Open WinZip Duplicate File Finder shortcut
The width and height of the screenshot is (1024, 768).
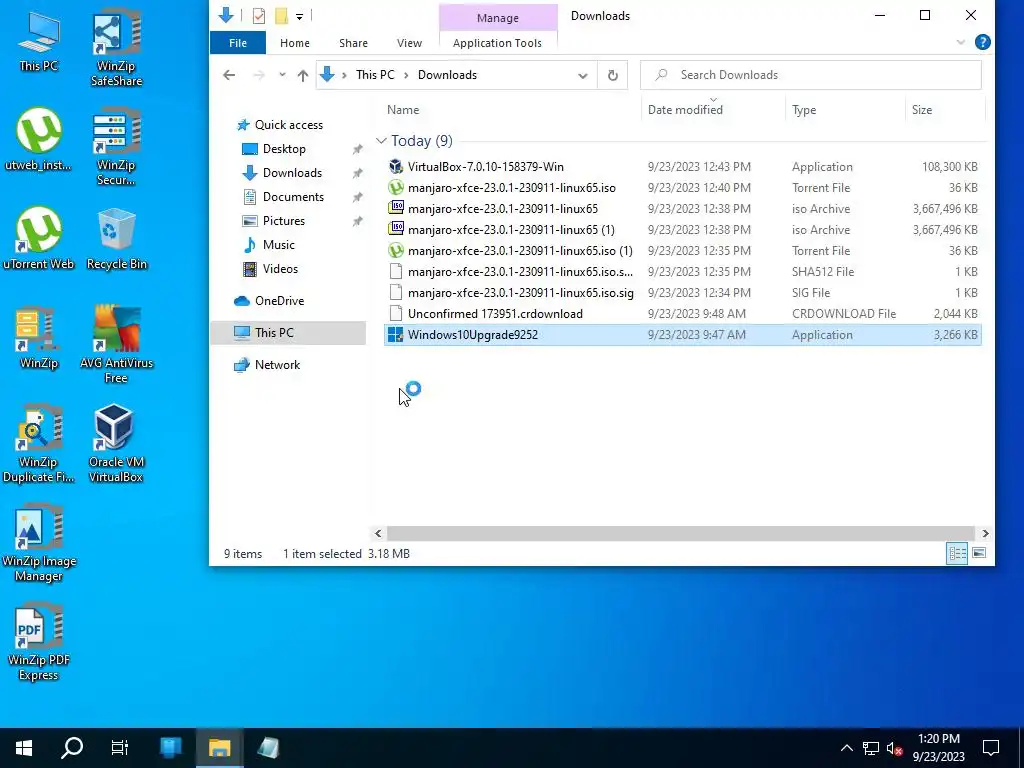point(39,443)
